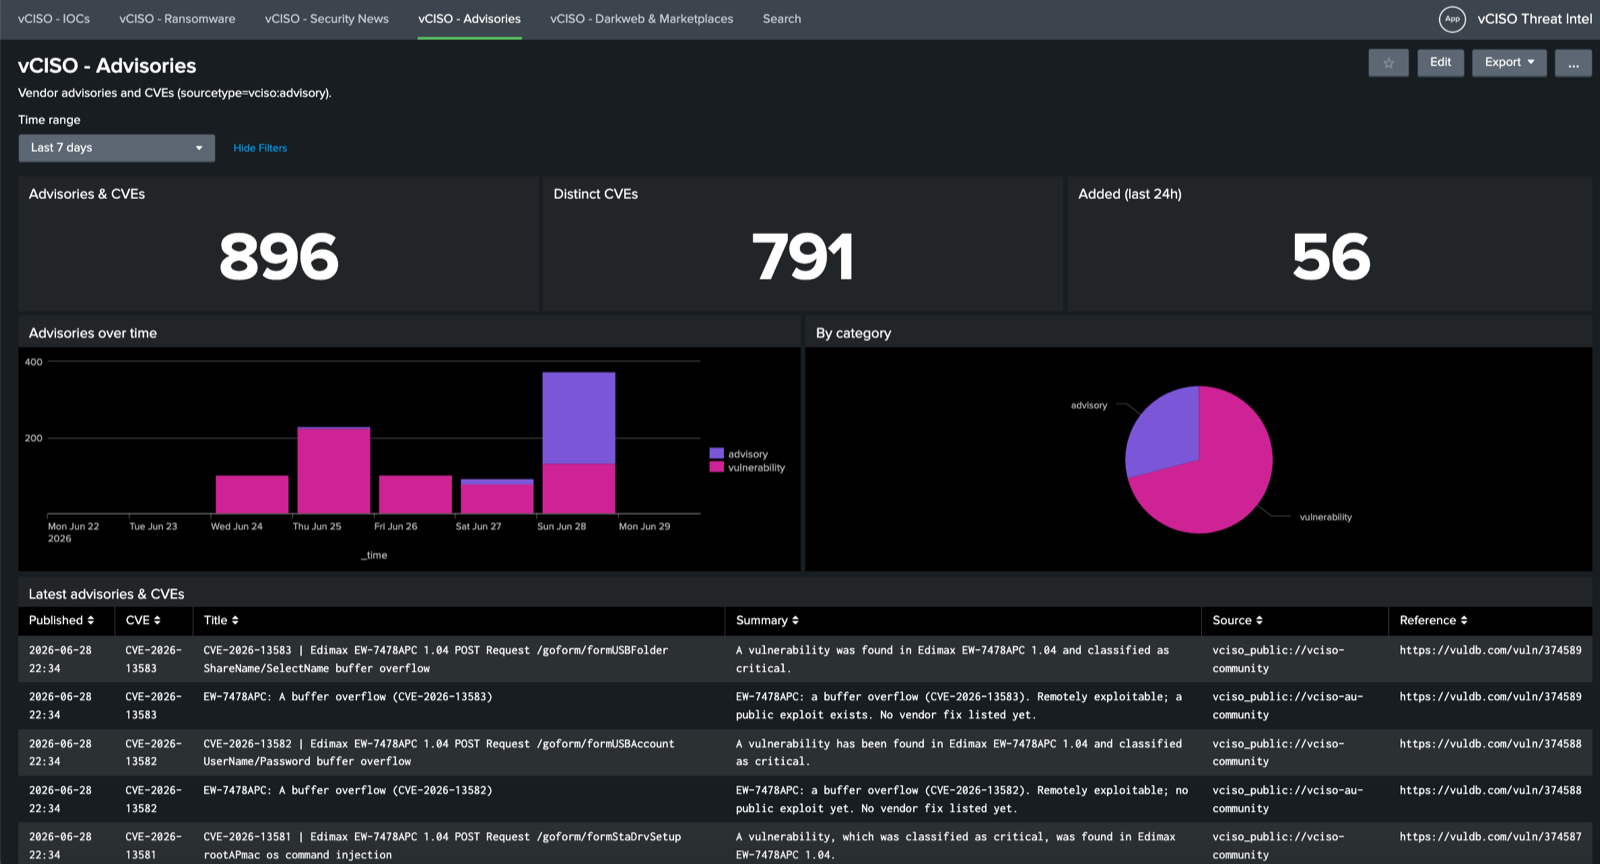This screenshot has width=1600, height=864.
Task: Click the 'vulnerability' pie chart label
Action: point(1325,517)
